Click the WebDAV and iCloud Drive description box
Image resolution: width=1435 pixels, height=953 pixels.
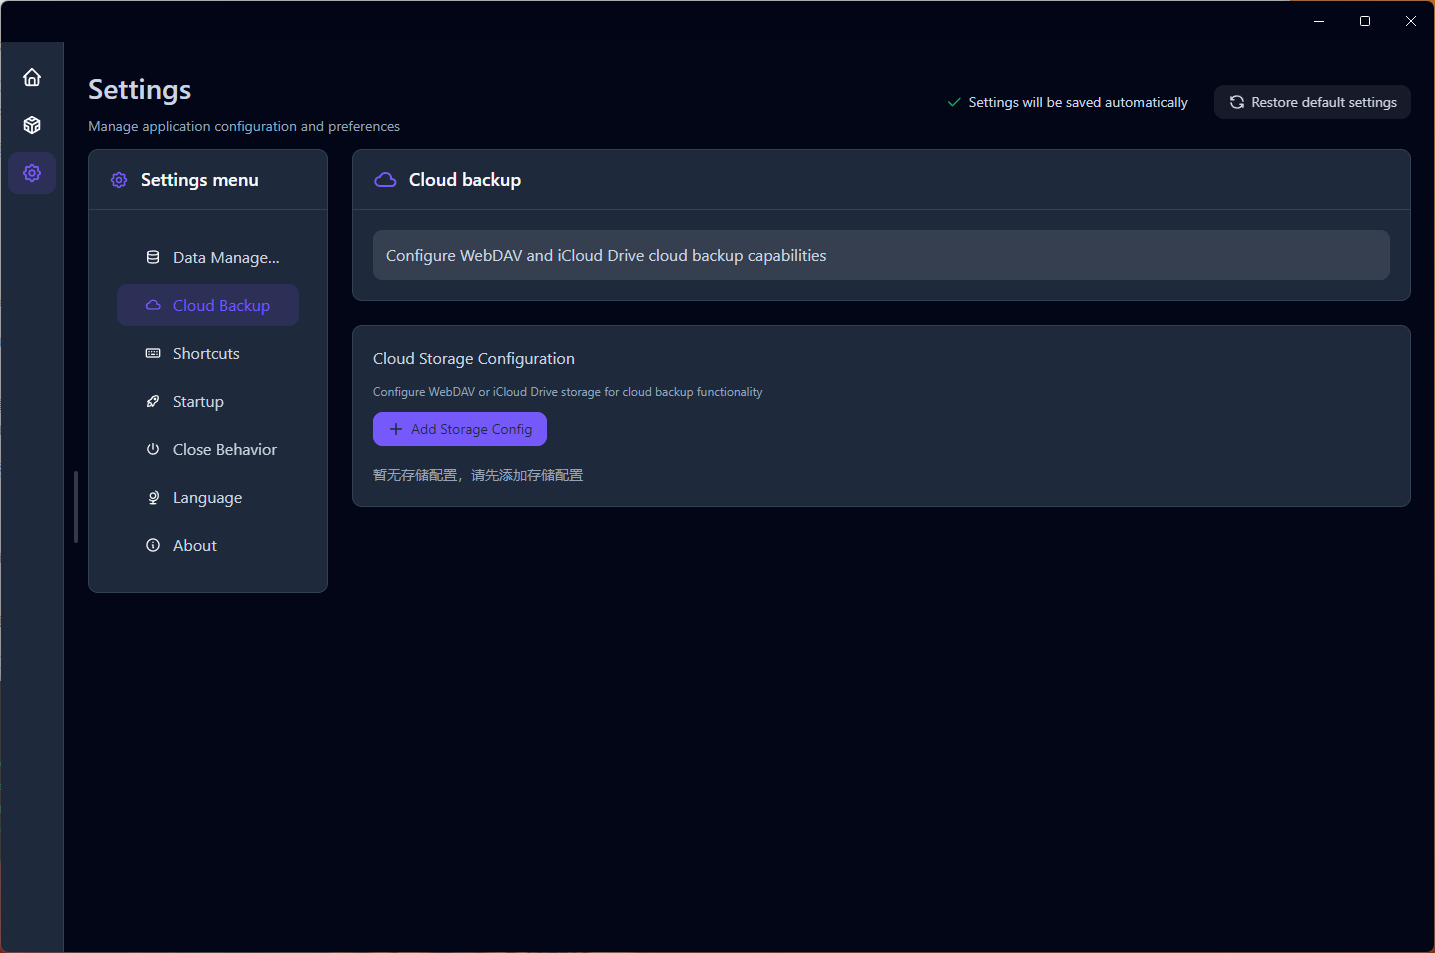click(x=881, y=255)
